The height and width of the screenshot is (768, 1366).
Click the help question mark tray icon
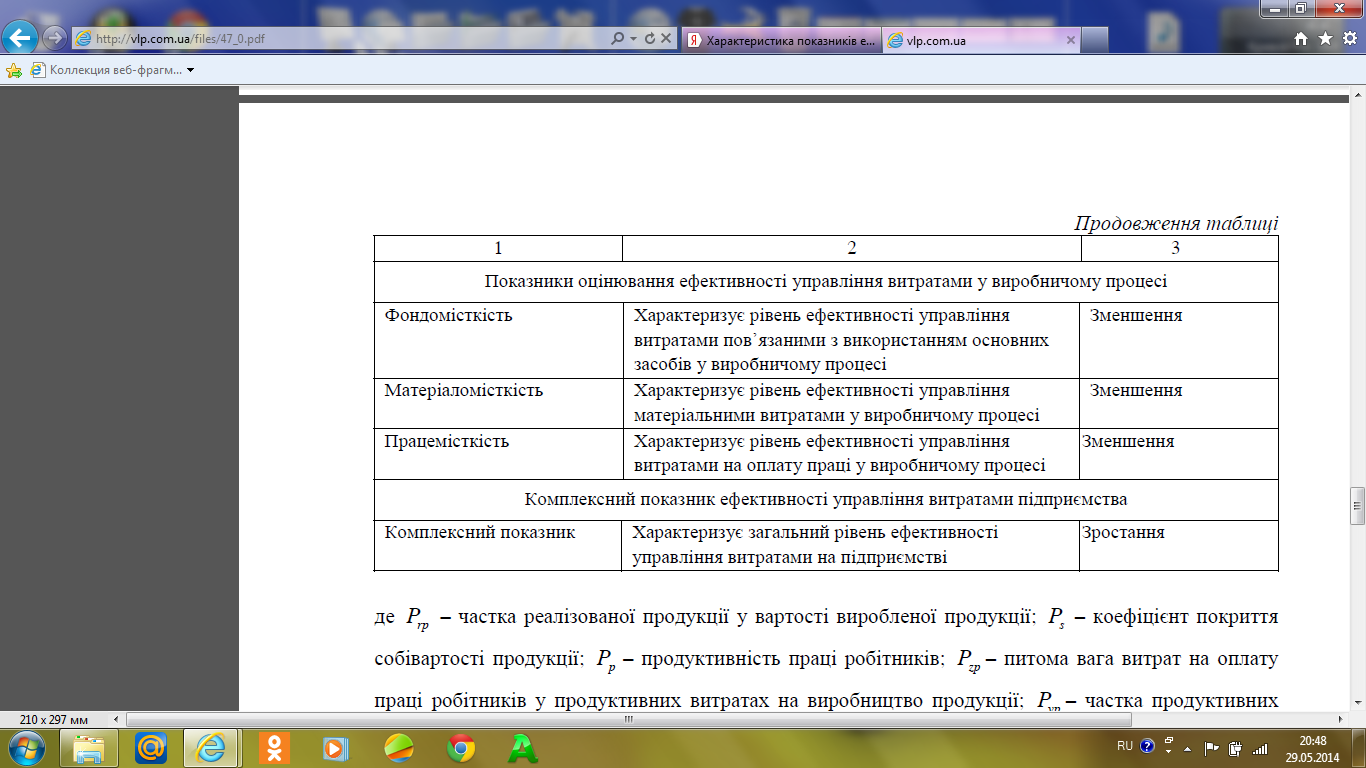[1146, 746]
